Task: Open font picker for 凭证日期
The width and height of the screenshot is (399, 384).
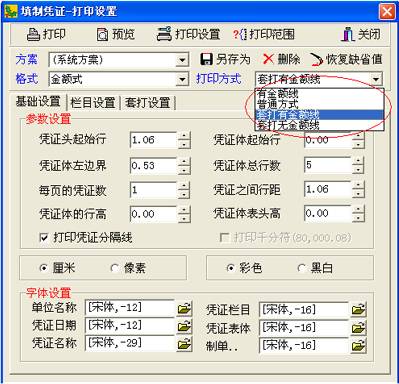Action: click(184, 326)
